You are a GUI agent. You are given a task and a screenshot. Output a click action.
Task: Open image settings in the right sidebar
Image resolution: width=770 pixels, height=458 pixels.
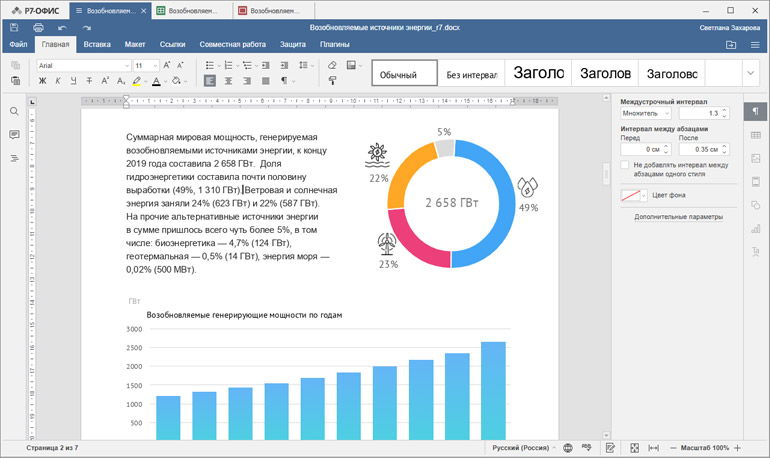tap(755, 158)
